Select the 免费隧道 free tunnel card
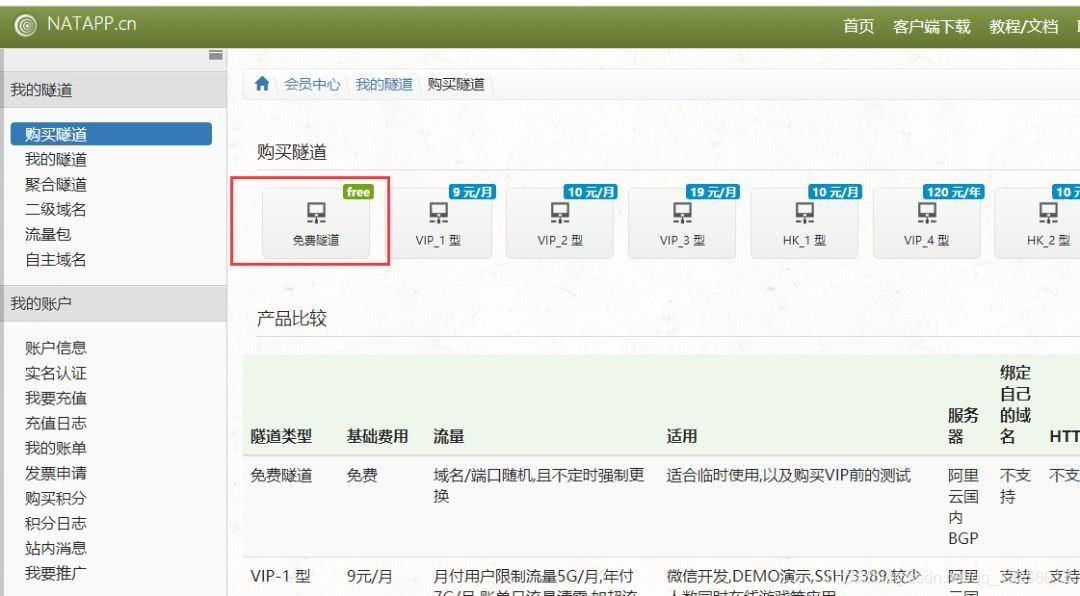This screenshot has height=596, width=1080. coord(315,223)
